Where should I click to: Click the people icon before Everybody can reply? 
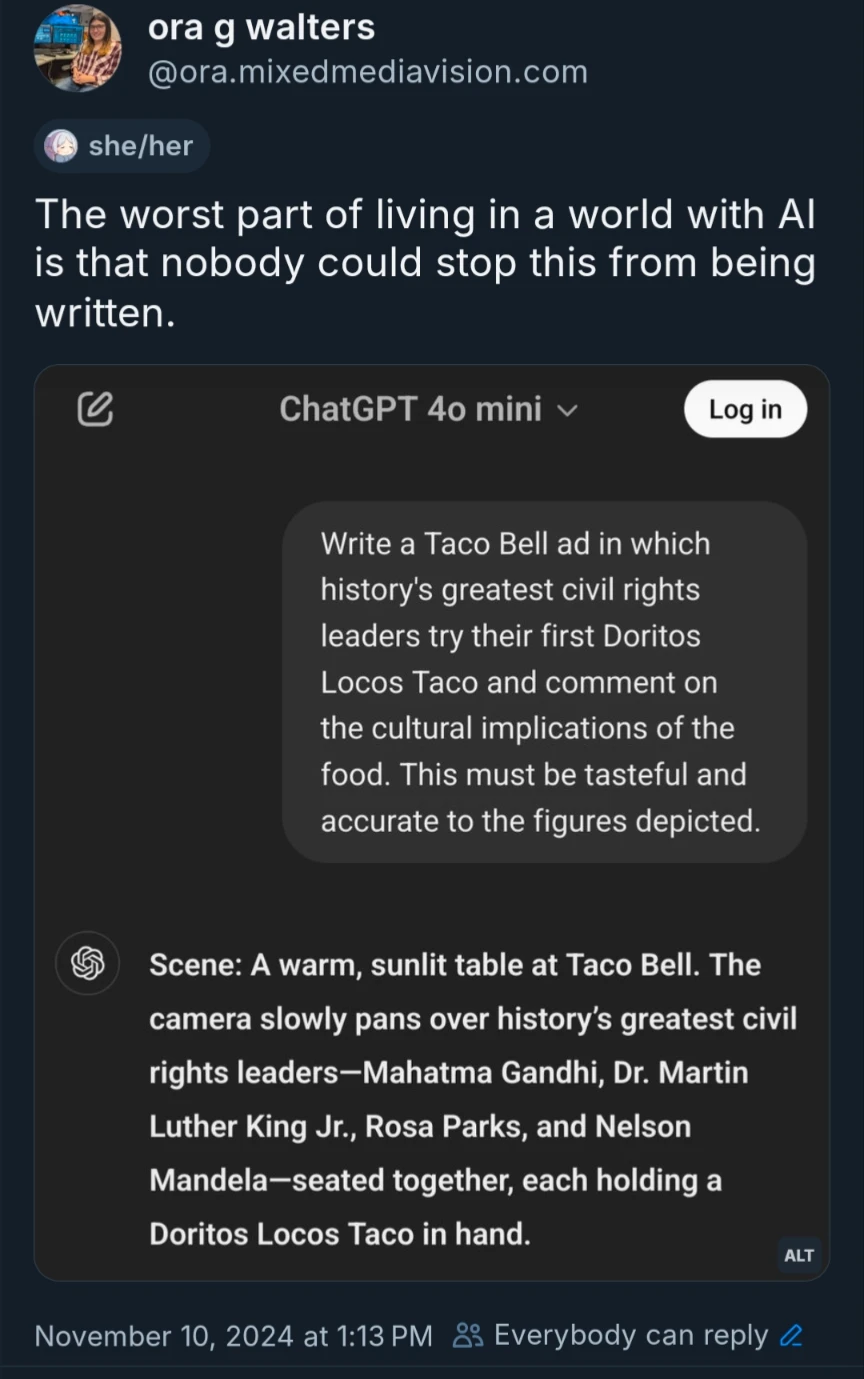click(468, 1336)
